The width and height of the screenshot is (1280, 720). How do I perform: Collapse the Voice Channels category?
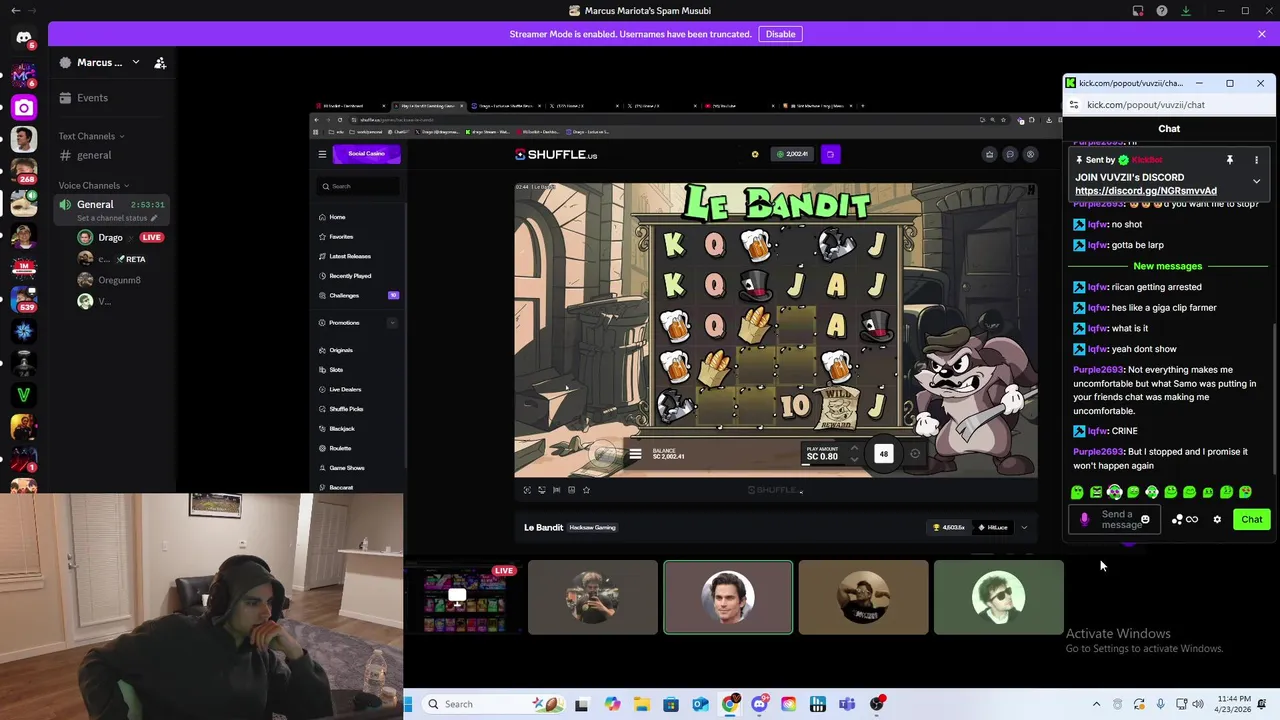(x=94, y=186)
